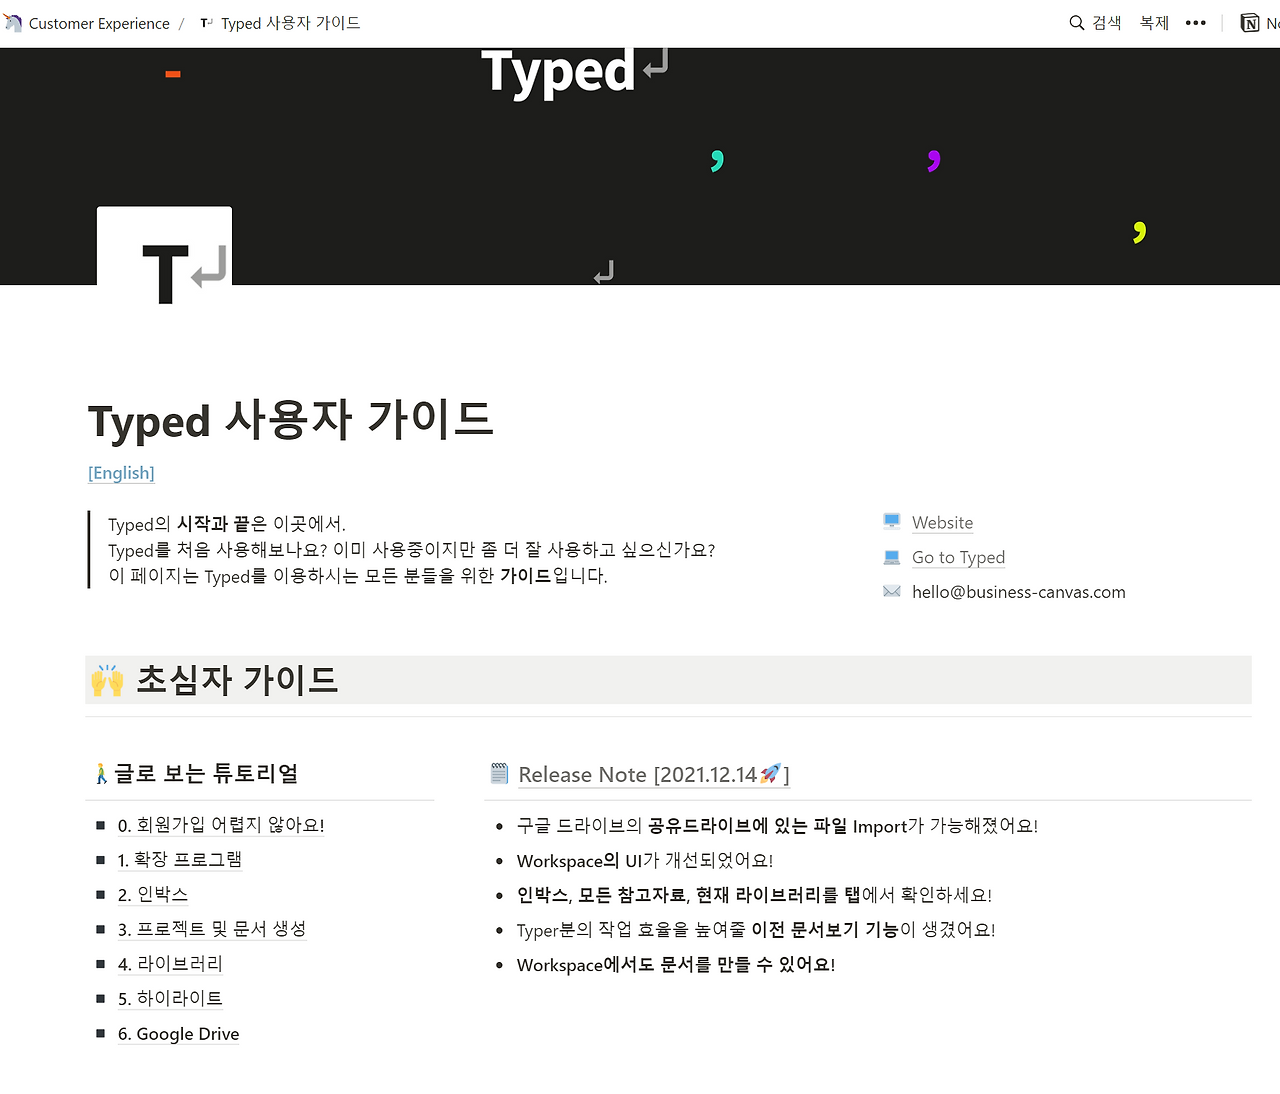Click the line 이 페이지는 Typed를 이용하시는
Viewport: 1280px width, 1094px height.
coord(358,576)
